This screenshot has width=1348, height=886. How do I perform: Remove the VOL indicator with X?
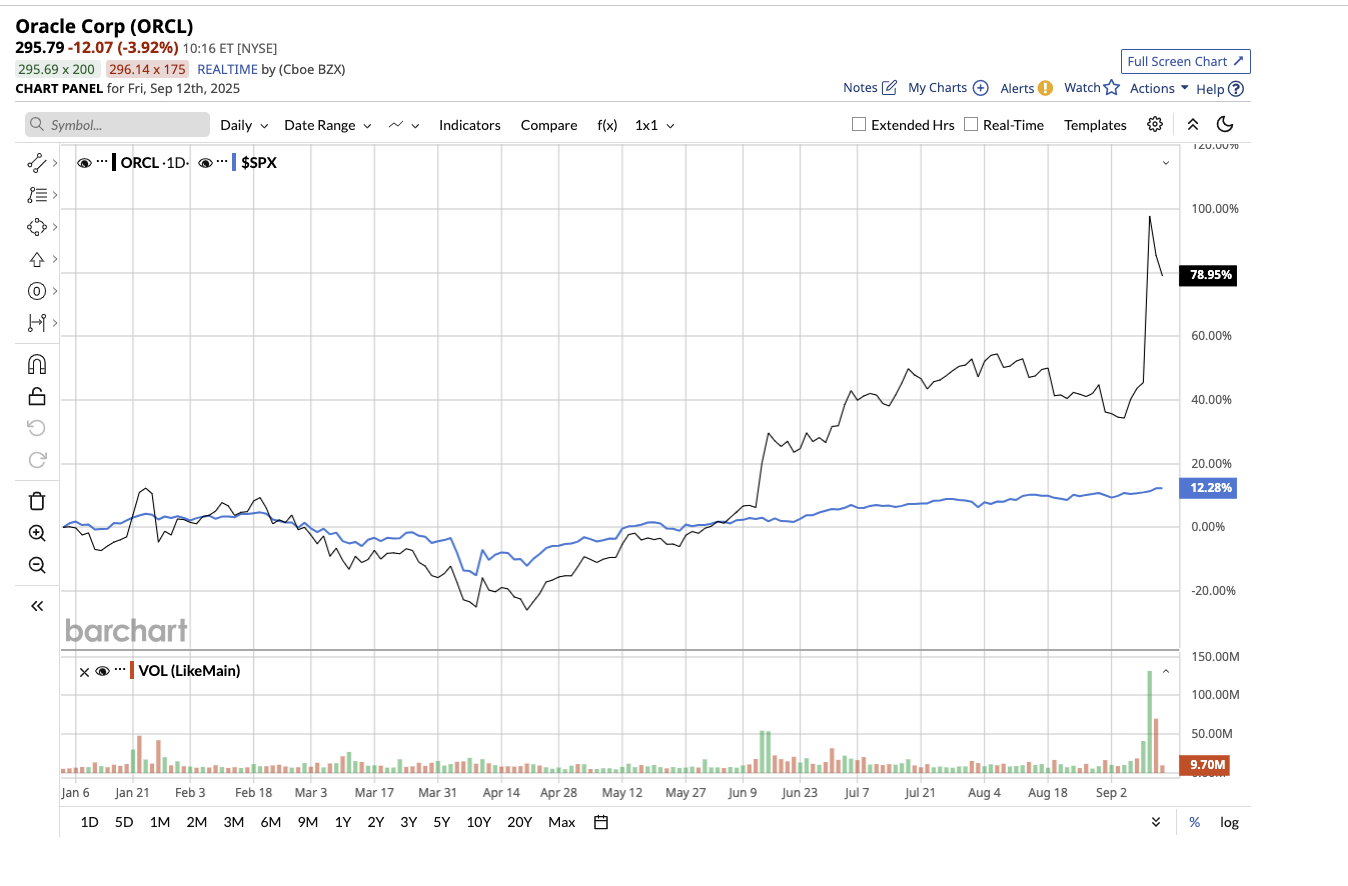[85, 671]
